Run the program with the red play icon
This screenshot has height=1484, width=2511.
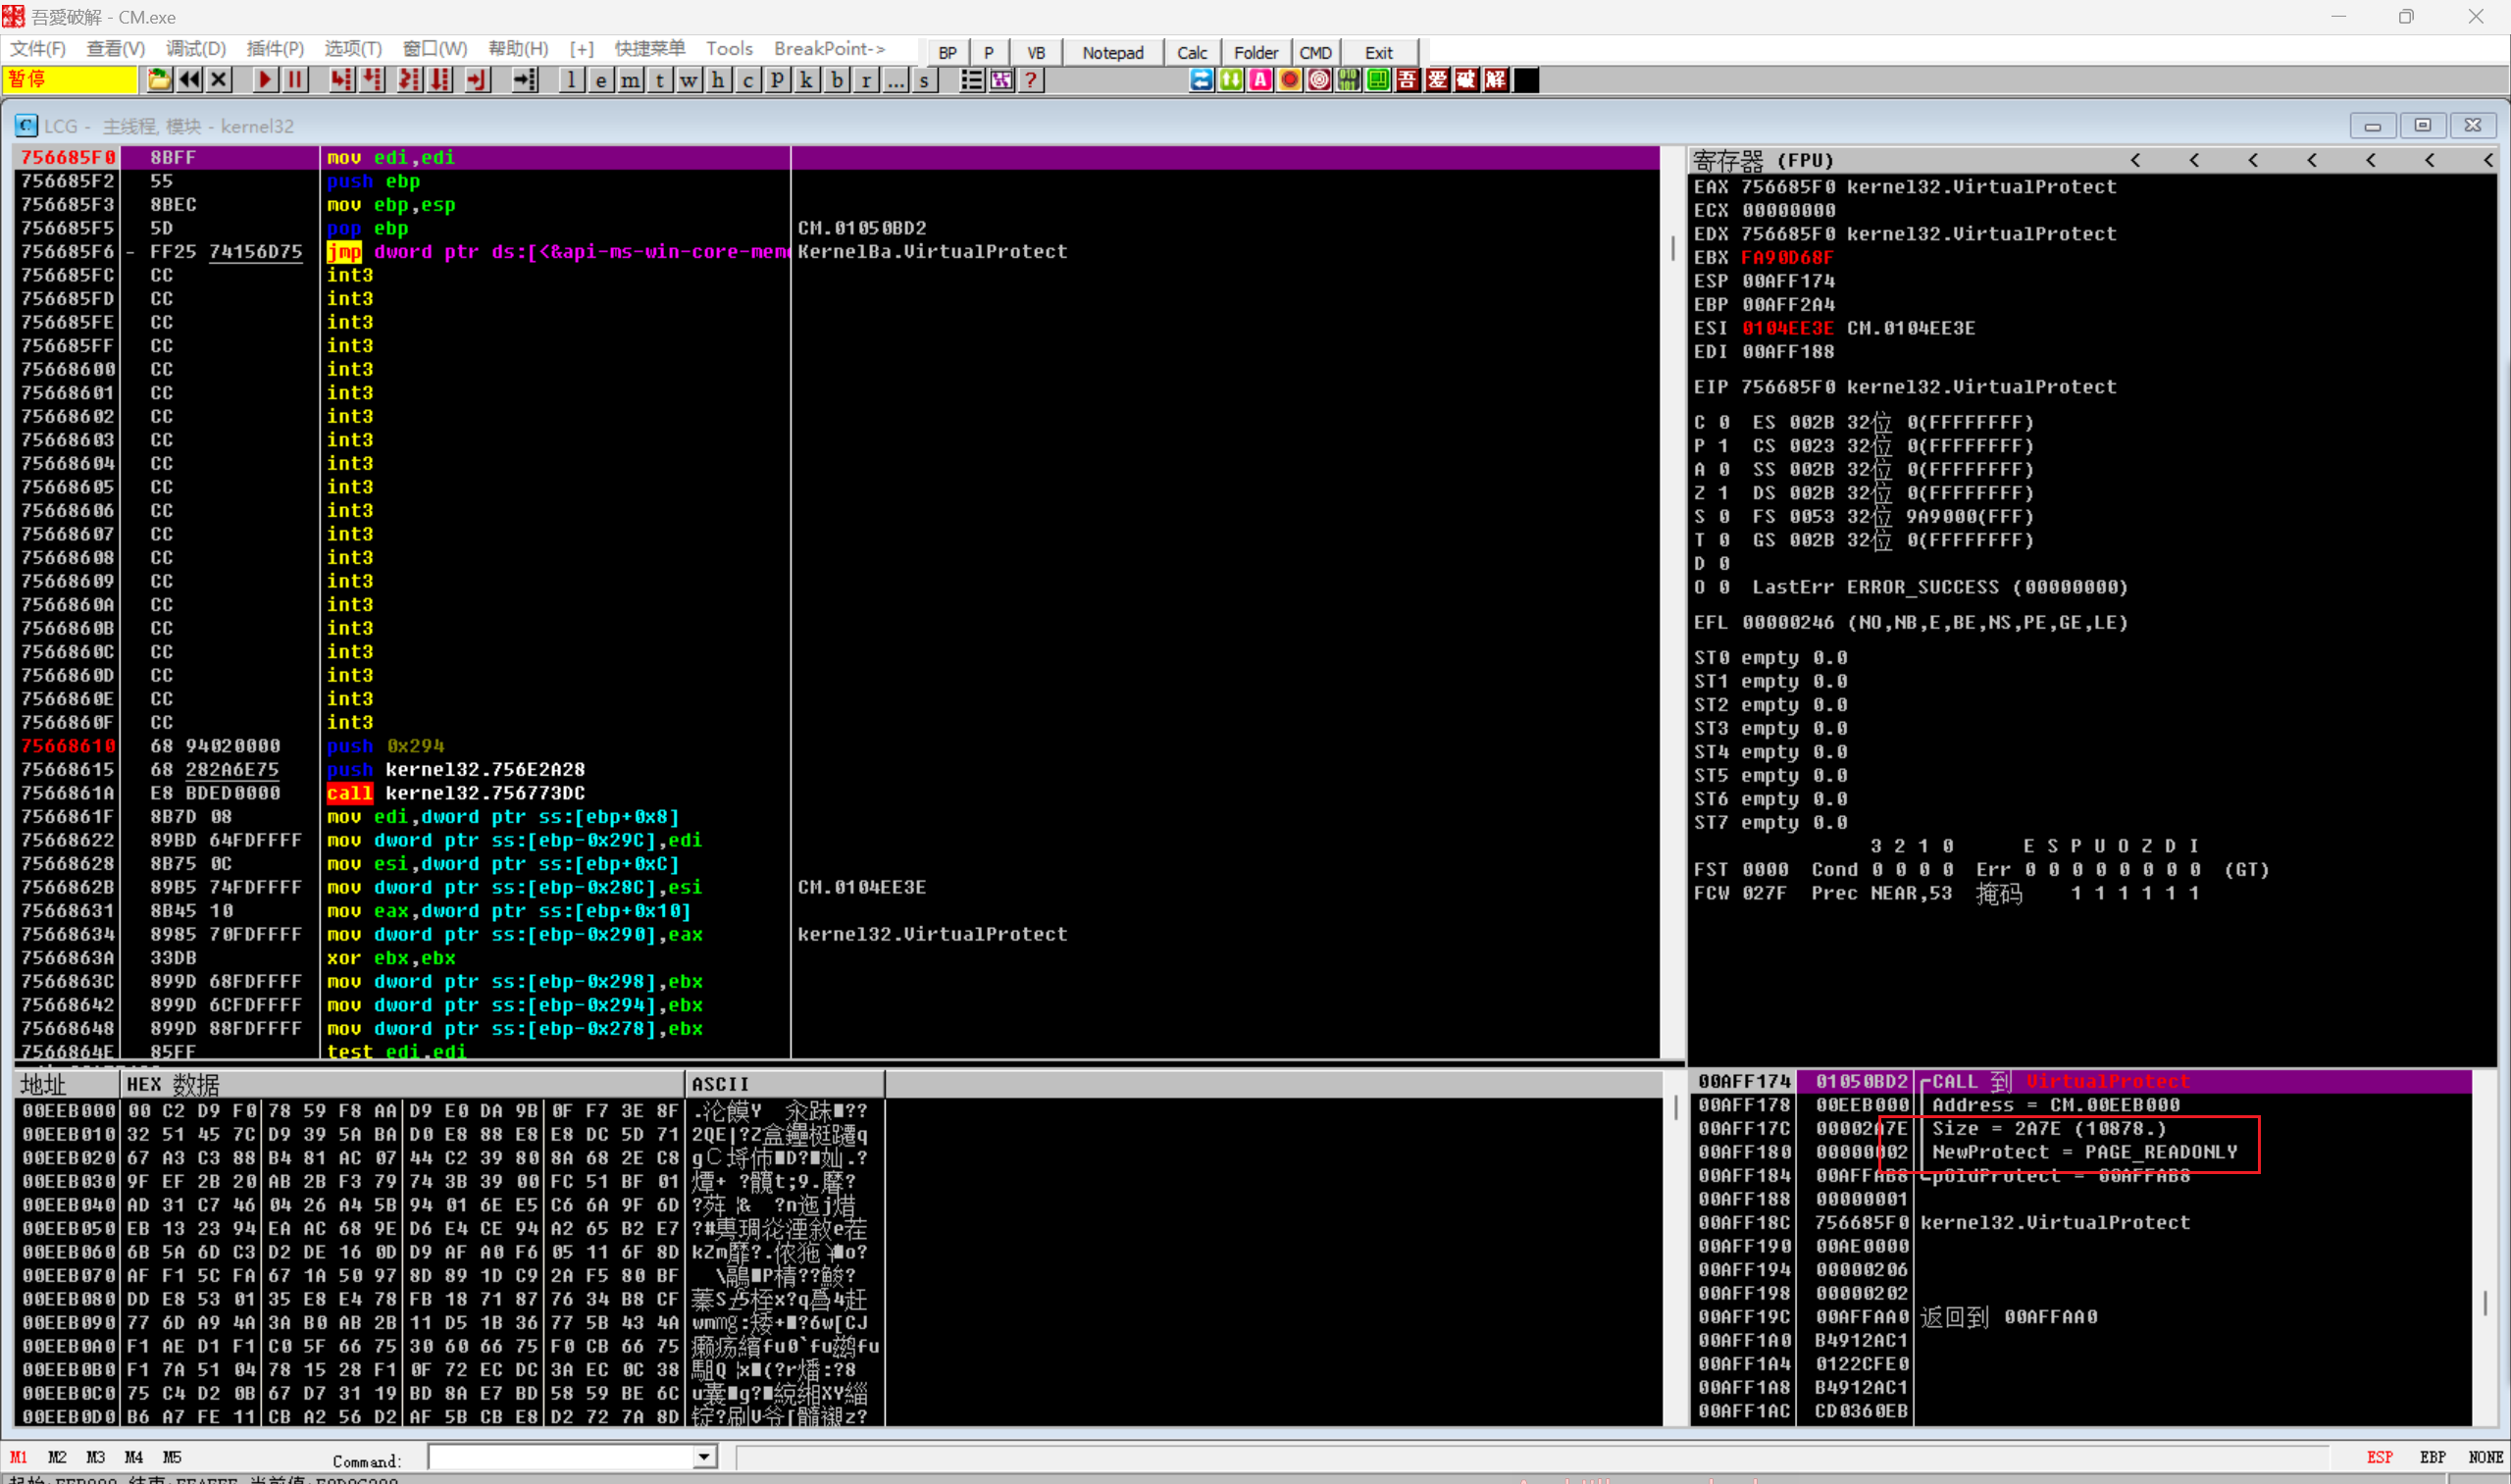265,80
